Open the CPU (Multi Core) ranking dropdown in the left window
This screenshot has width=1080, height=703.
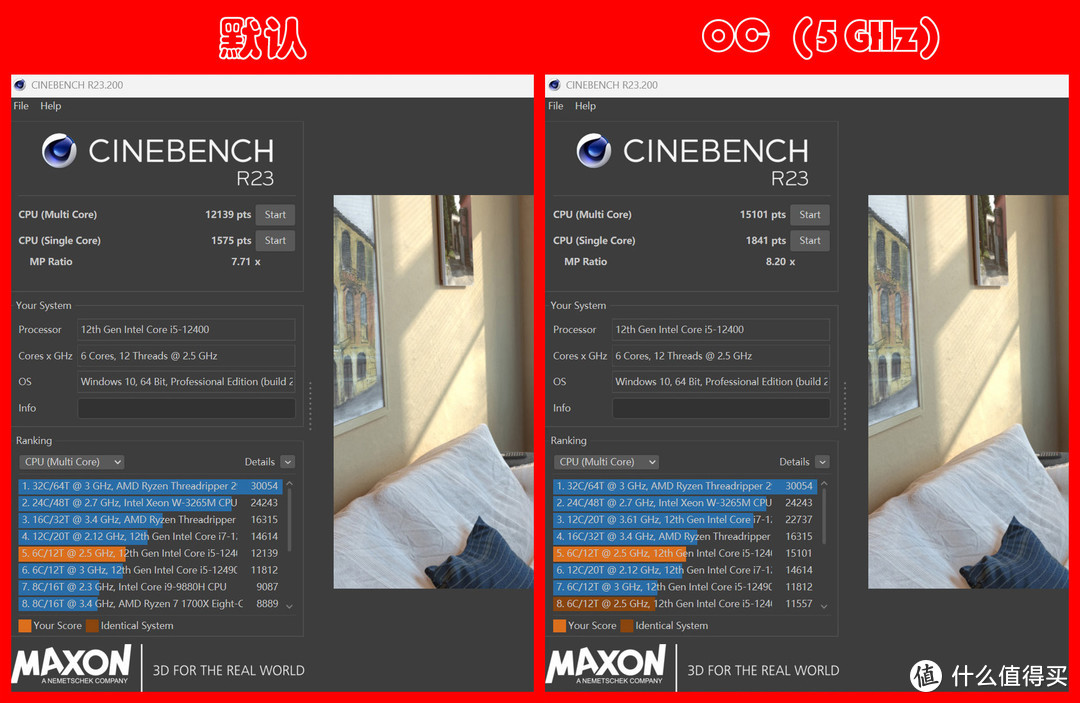(71, 462)
